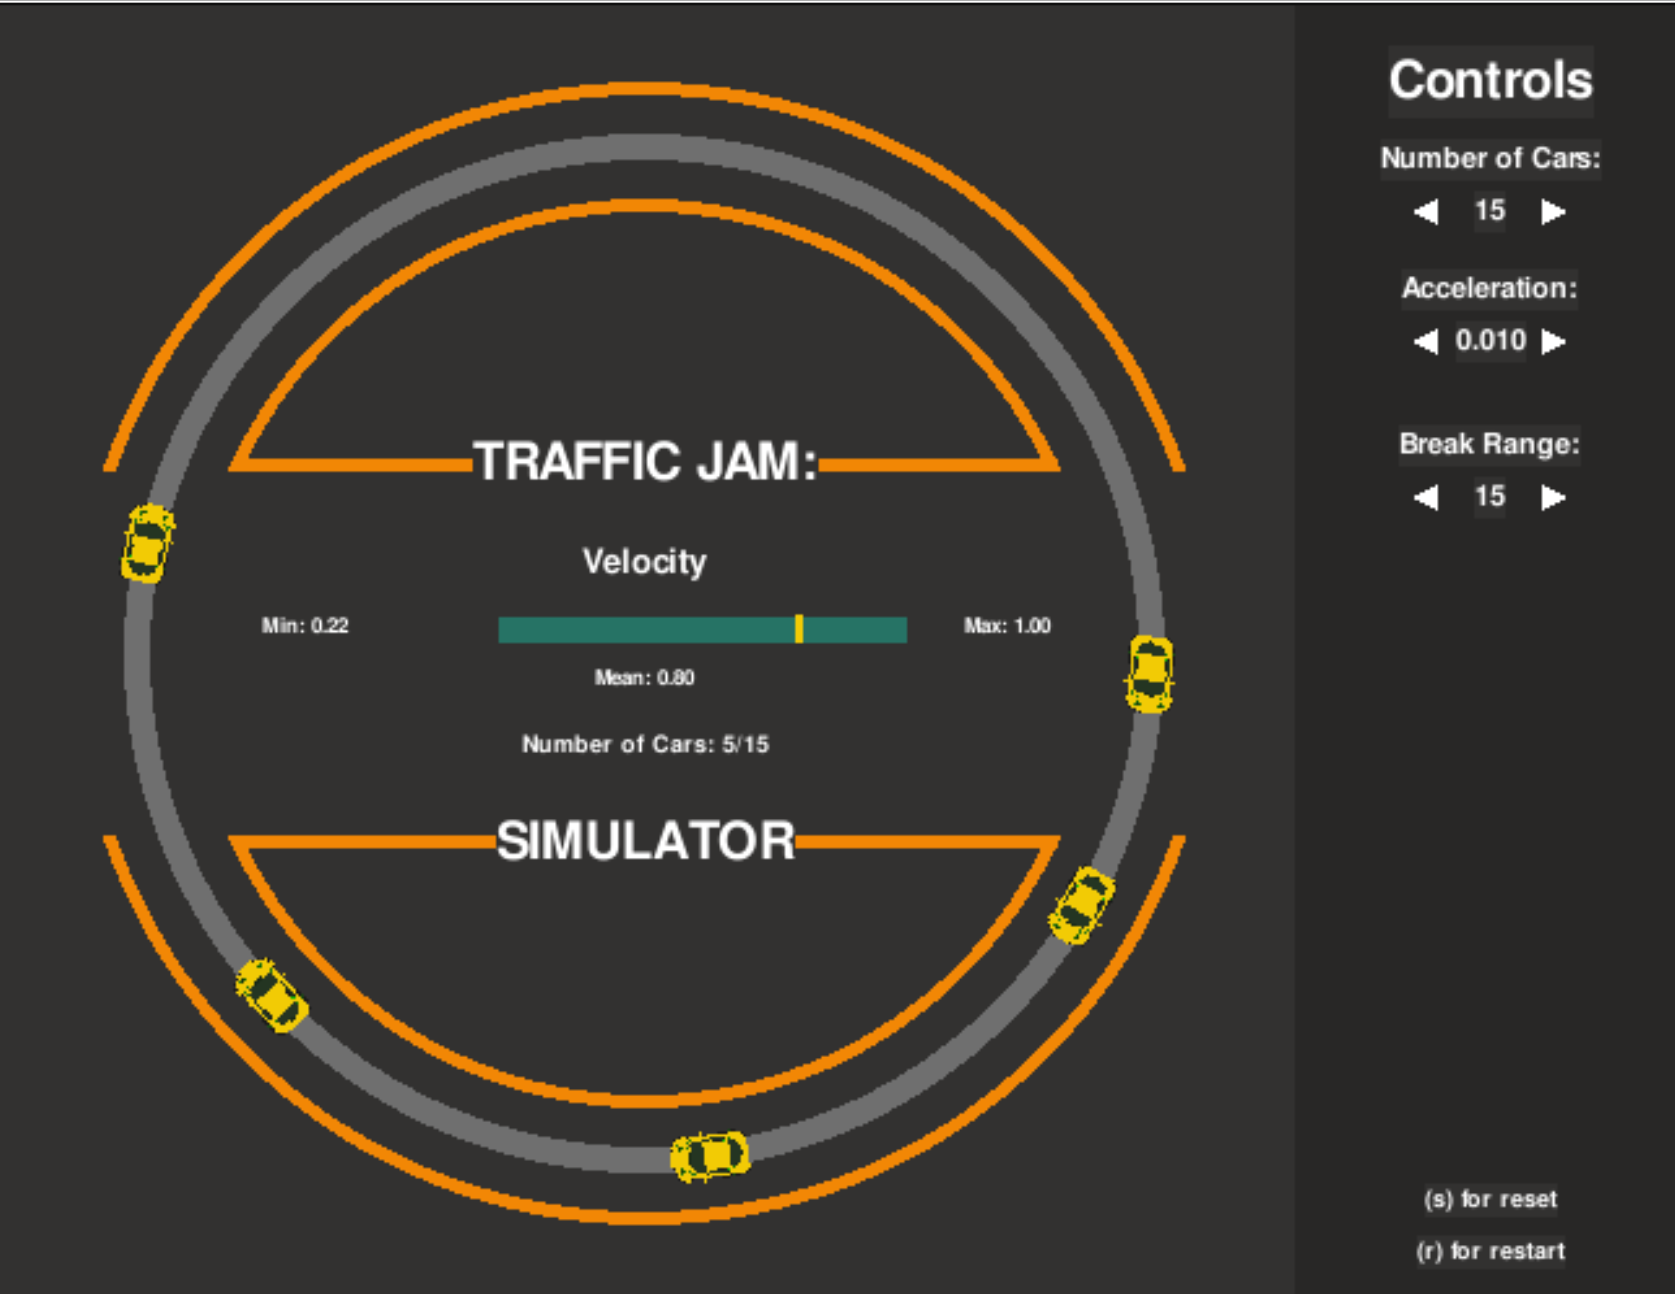Click the yellow car at the bottom of track
The width and height of the screenshot is (1675, 1294).
tap(710, 1156)
